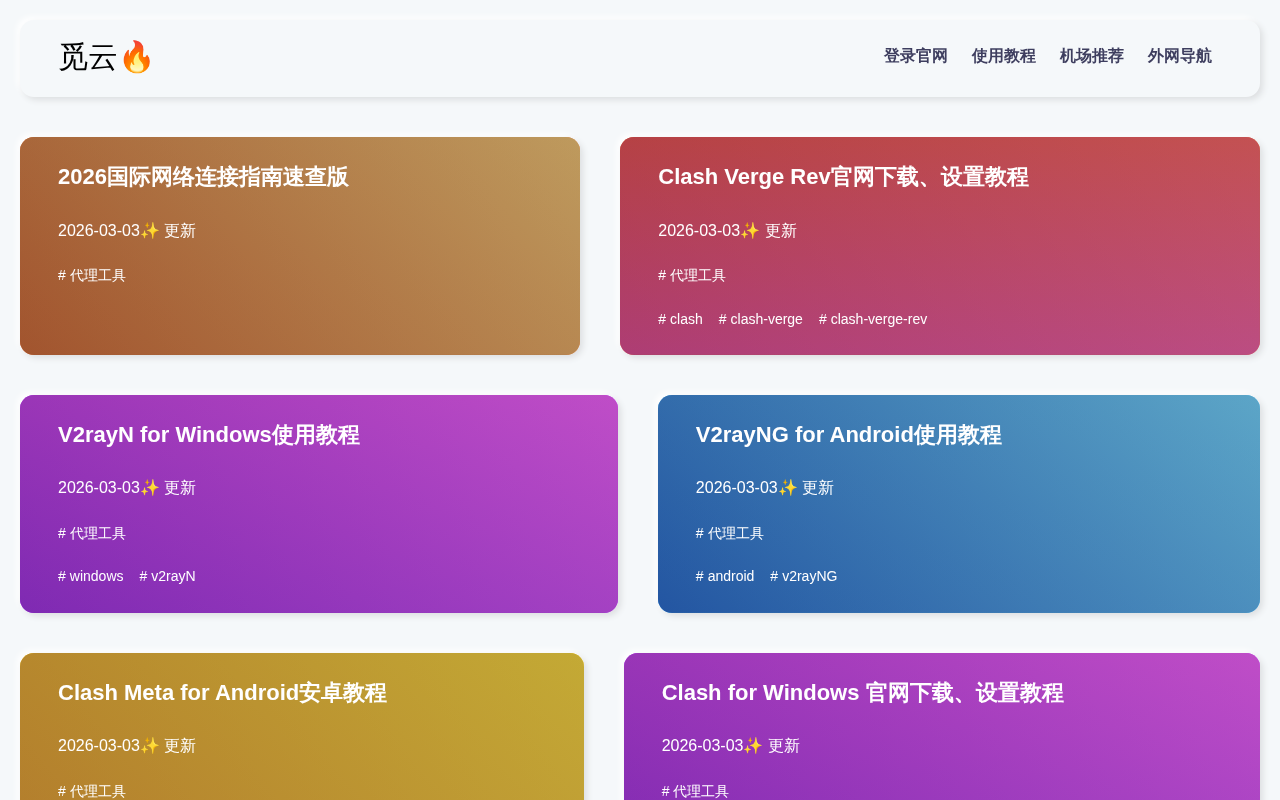Select the # v2rayNG tag
This screenshot has width=1280, height=800.
pyautogui.click(x=803, y=576)
